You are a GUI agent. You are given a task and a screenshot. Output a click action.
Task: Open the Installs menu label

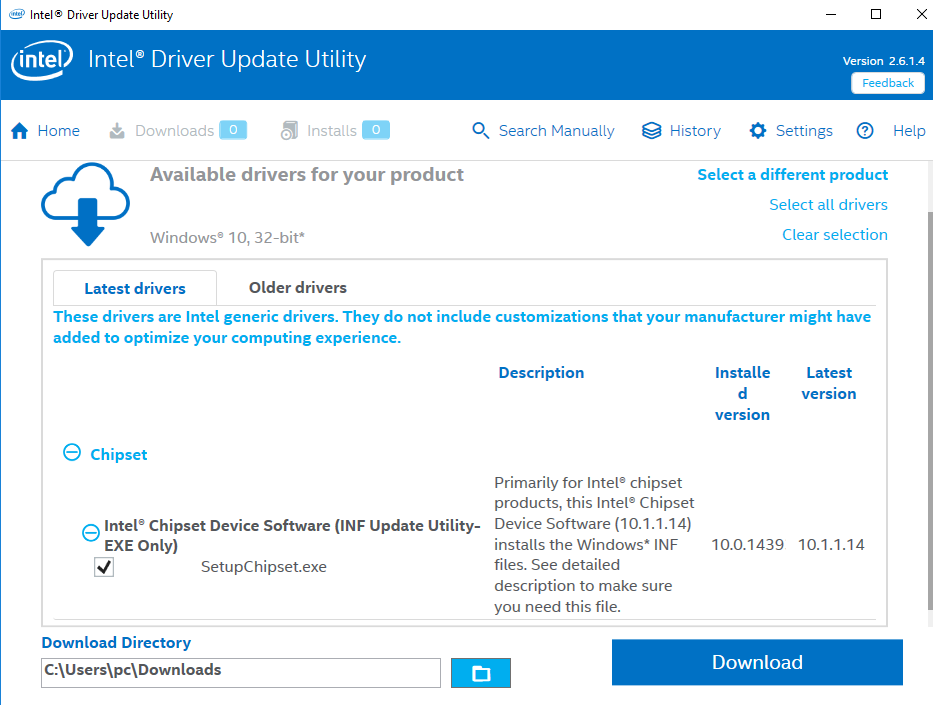tap(331, 131)
